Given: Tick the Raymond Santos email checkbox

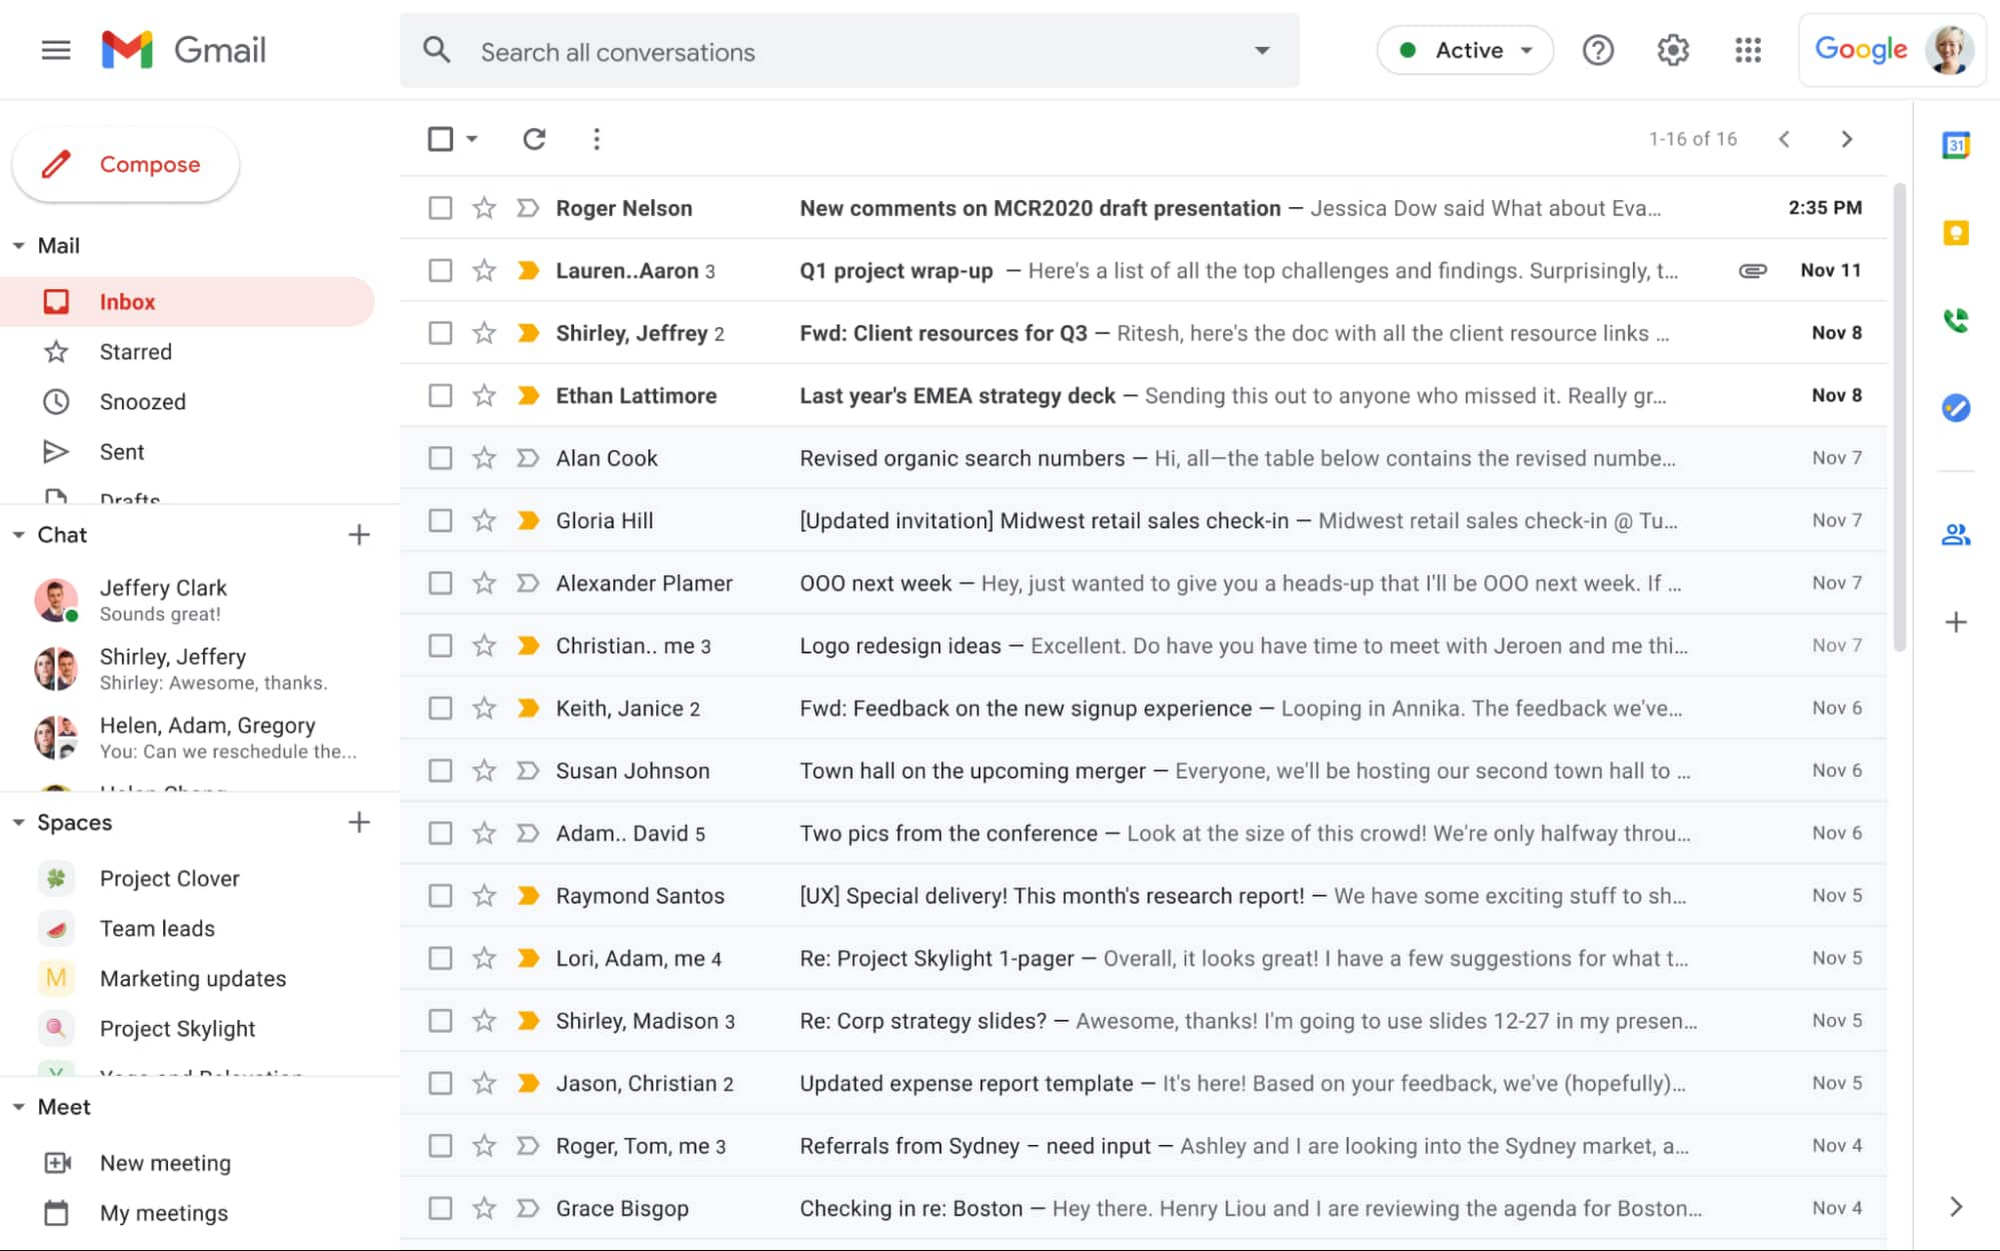Looking at the screenshot, I should pos(440,896).
